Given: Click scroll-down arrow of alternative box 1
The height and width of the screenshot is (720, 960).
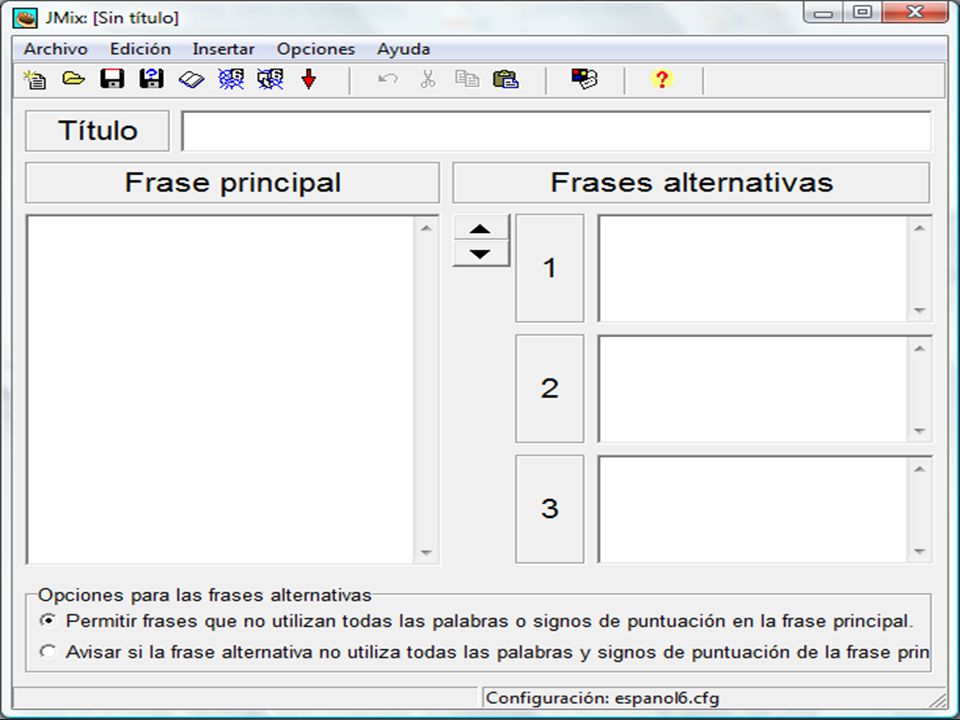Looking at the screenshot, I should click(920, 310).
